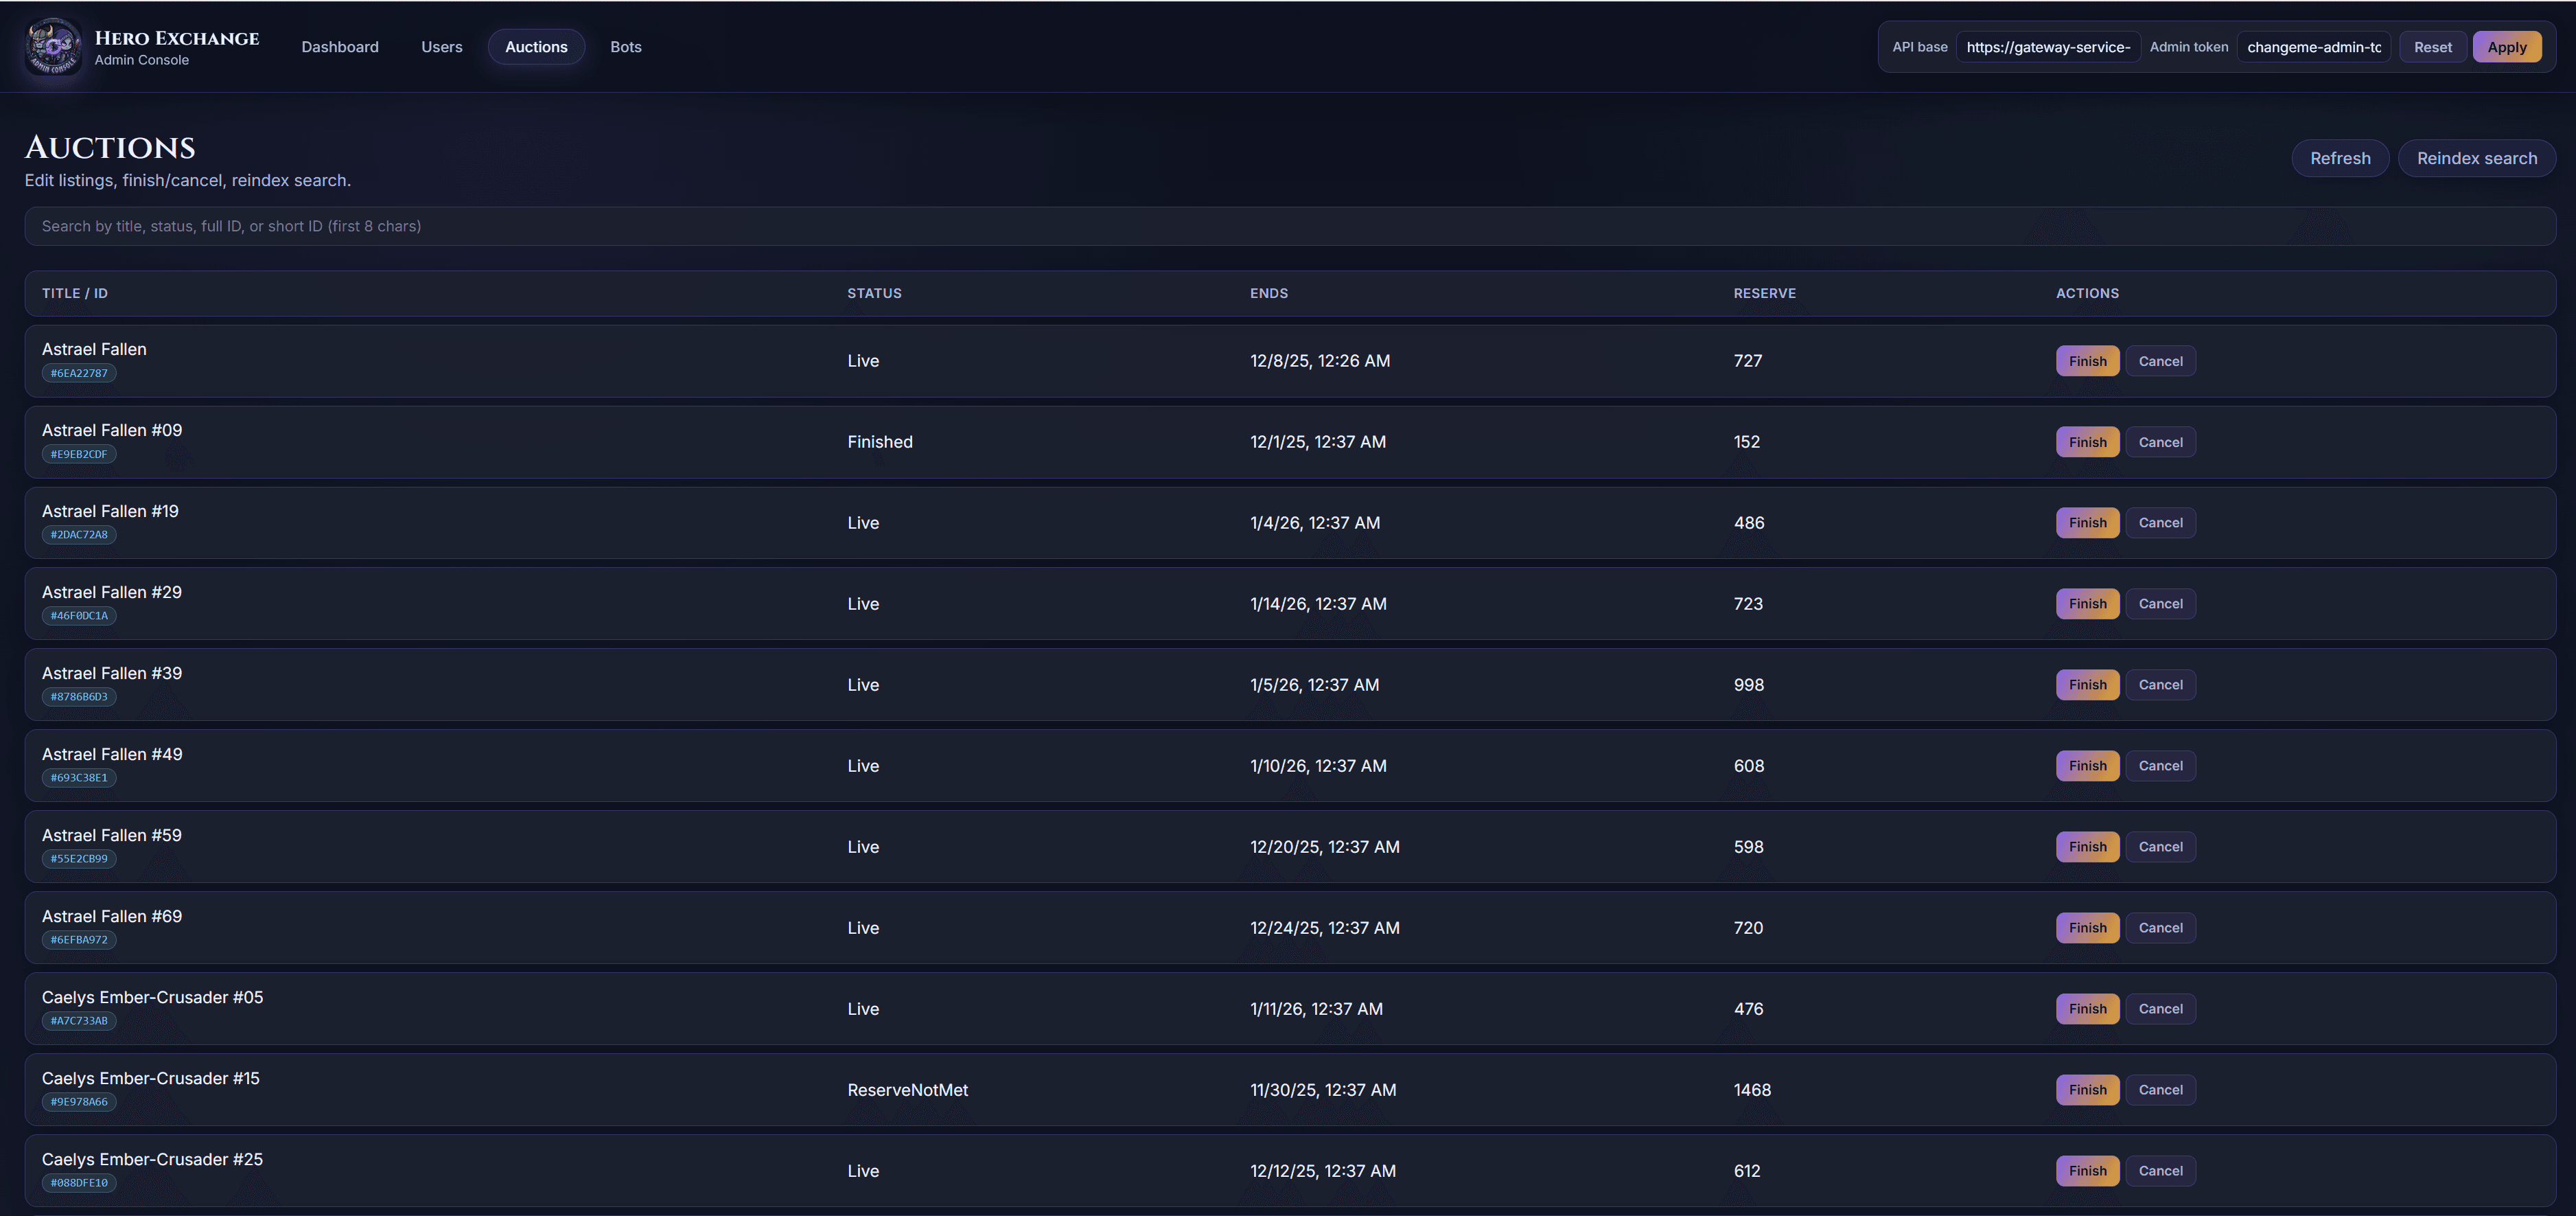Viewport: 2576px width, 1216px height.
Task: Click the Hero Exchange logo icon
Action: (52, 46)
